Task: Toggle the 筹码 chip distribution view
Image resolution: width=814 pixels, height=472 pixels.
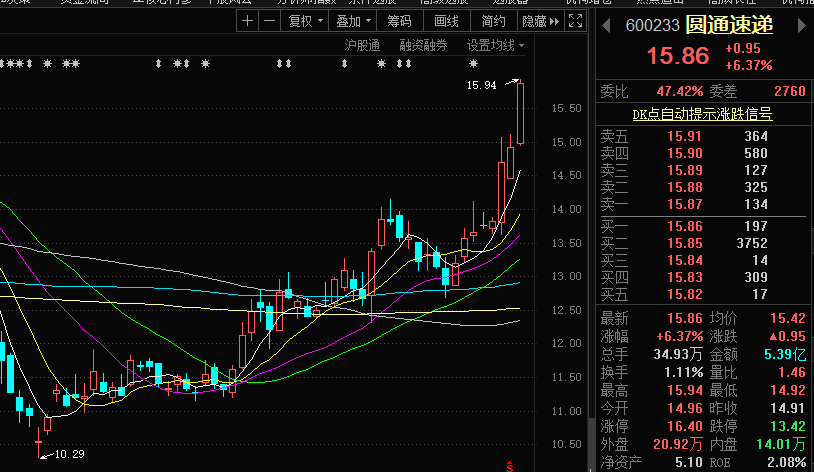Action: pos(399,21)
